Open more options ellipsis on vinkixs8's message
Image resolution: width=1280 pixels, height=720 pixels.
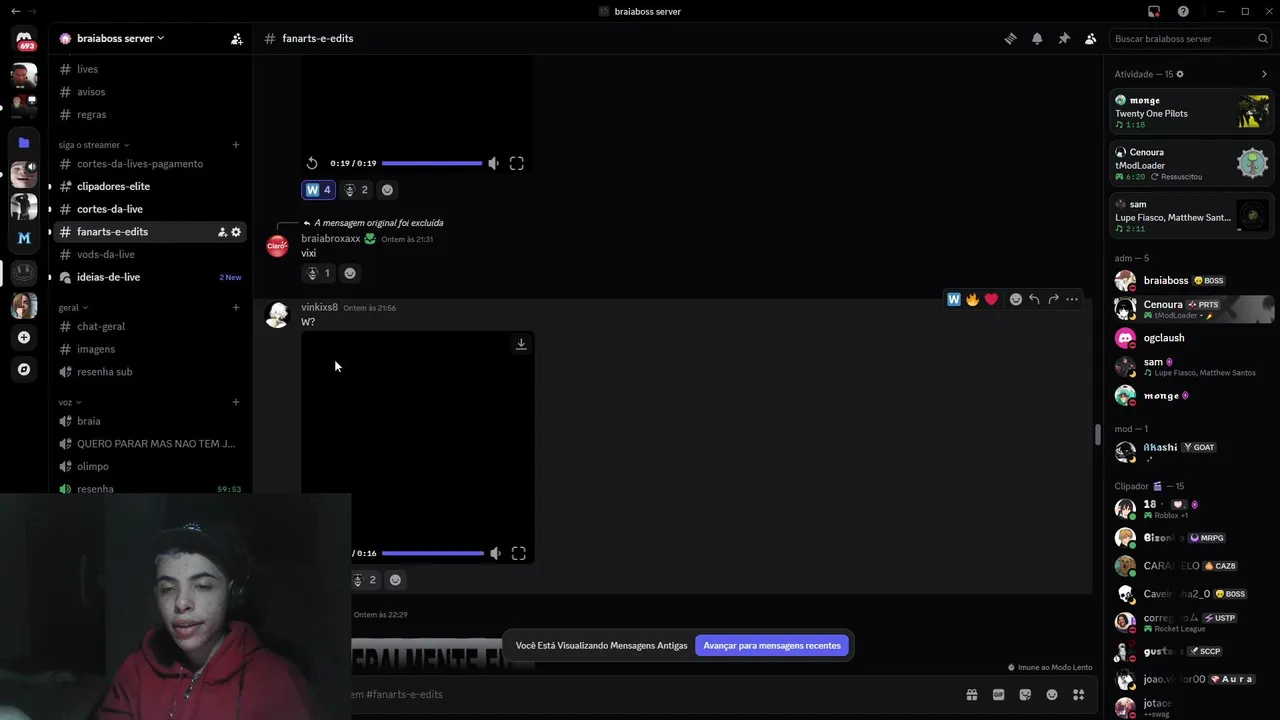pyautogui.click(x=1072, y=299)
